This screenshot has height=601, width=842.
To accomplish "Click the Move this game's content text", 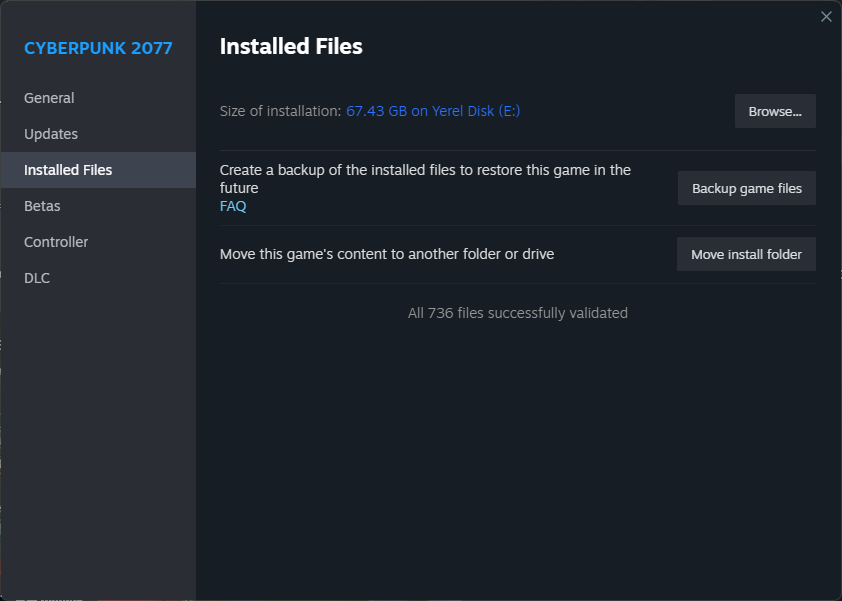I will [x=387, y=254].
